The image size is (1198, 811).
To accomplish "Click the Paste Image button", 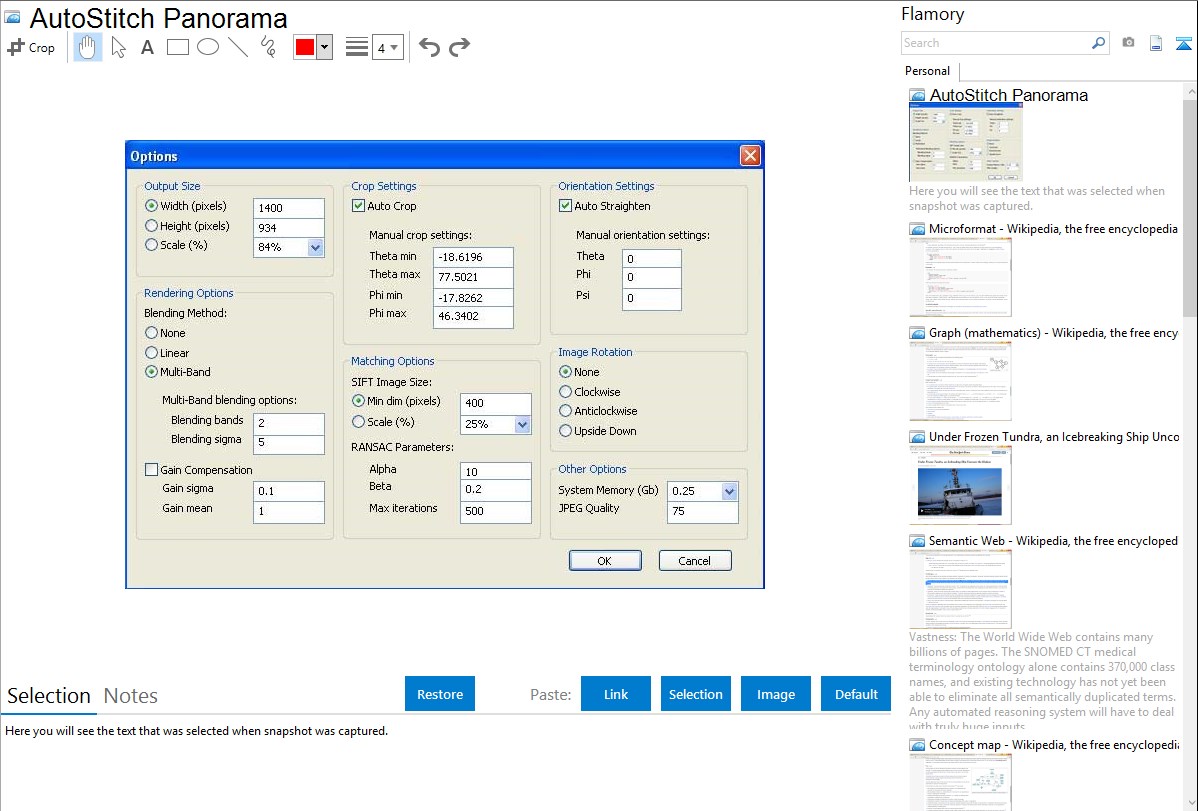I will 775,694.
